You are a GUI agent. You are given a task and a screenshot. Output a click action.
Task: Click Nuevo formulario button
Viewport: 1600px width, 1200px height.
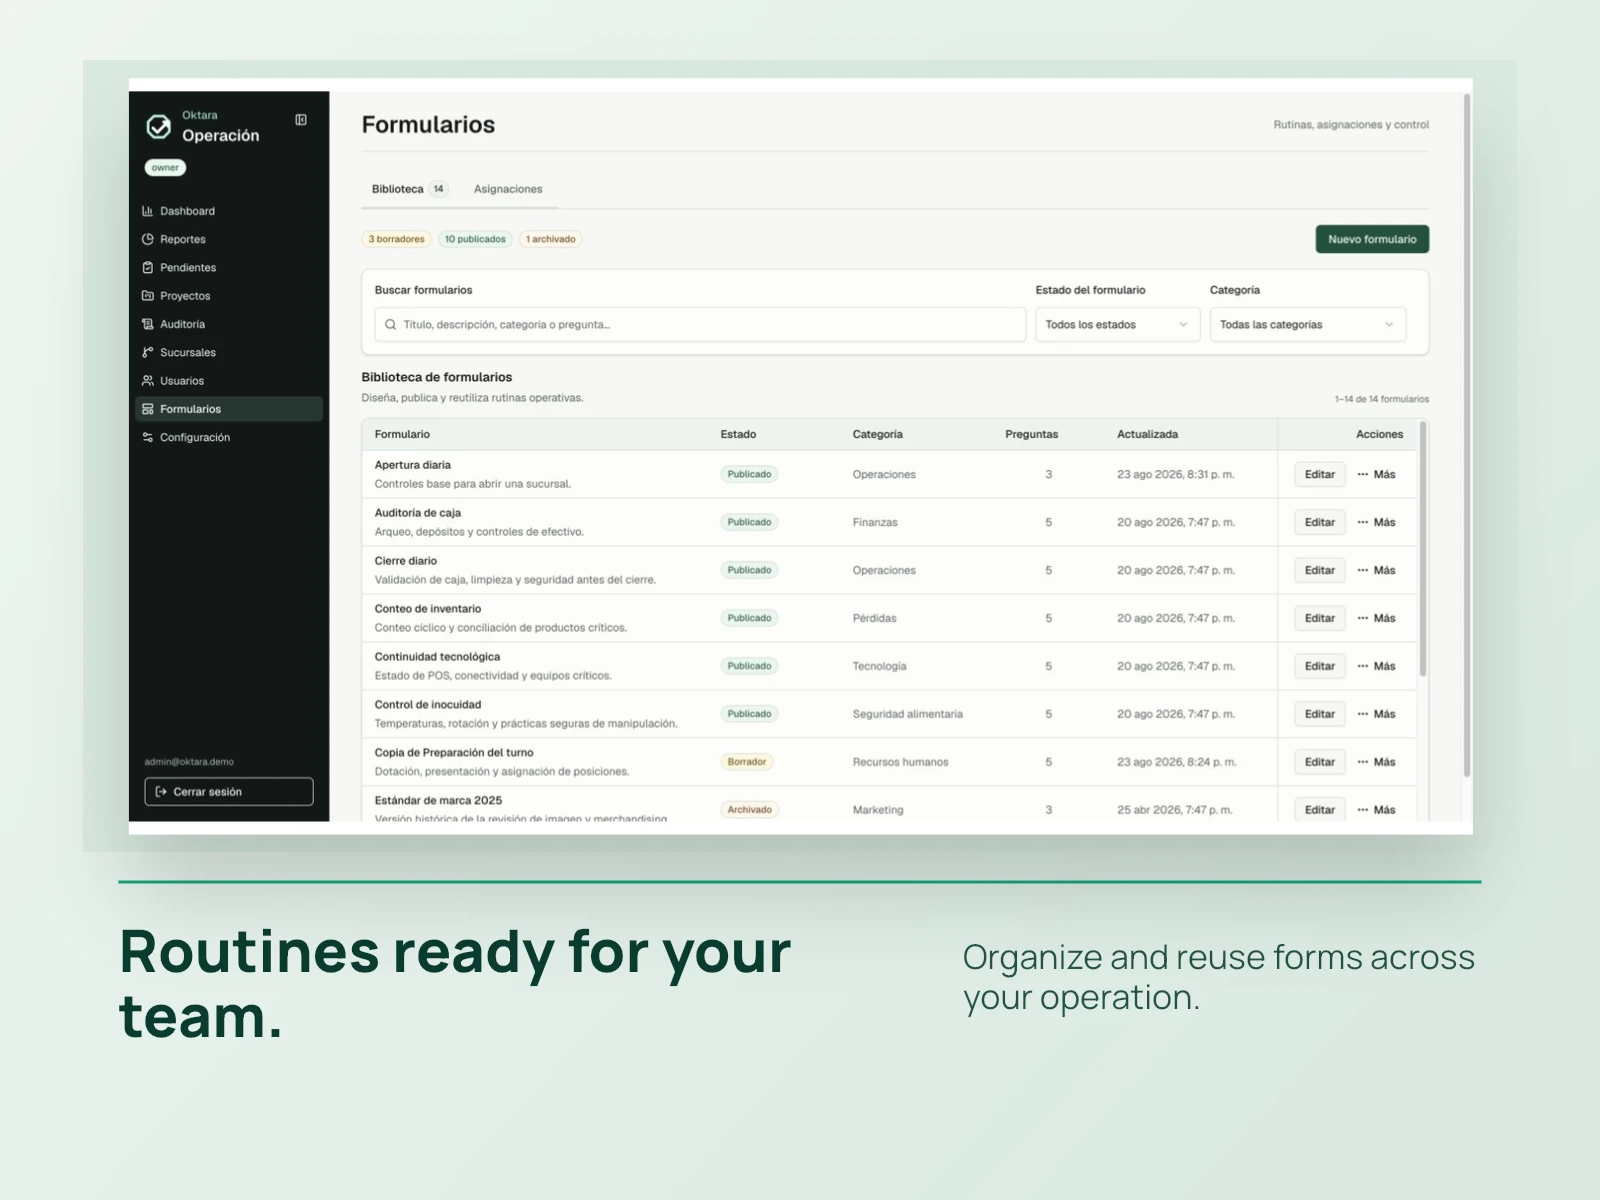[x=1372, y=239]
